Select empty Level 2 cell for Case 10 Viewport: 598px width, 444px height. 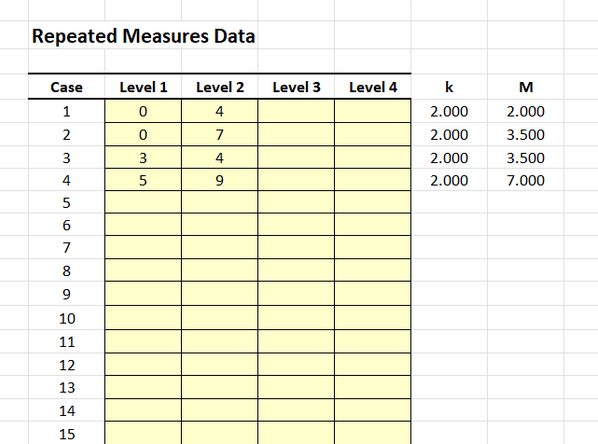(220, 317)
